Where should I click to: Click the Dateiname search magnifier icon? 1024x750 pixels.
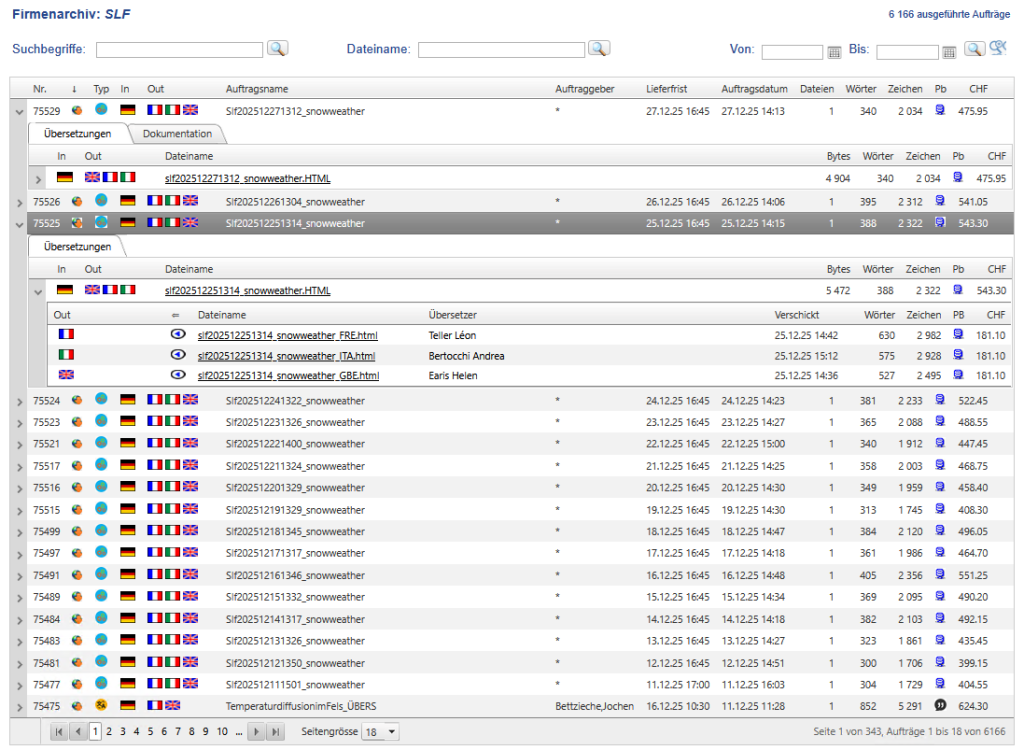tap(598, 49)
